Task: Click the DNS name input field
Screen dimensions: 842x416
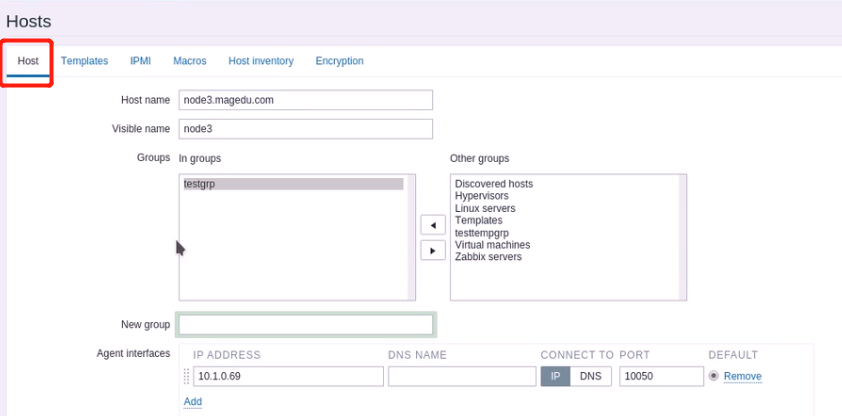Action: pyautogui.click(x=462, y=376)
